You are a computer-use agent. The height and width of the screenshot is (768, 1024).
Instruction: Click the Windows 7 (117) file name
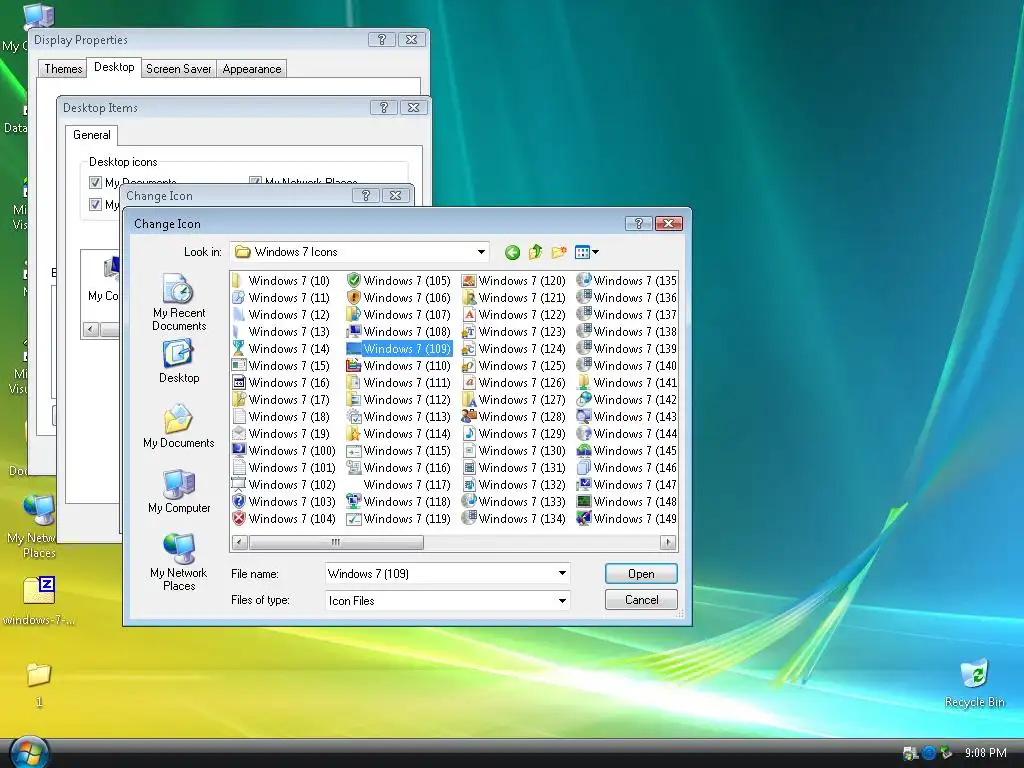click(407, 485)
